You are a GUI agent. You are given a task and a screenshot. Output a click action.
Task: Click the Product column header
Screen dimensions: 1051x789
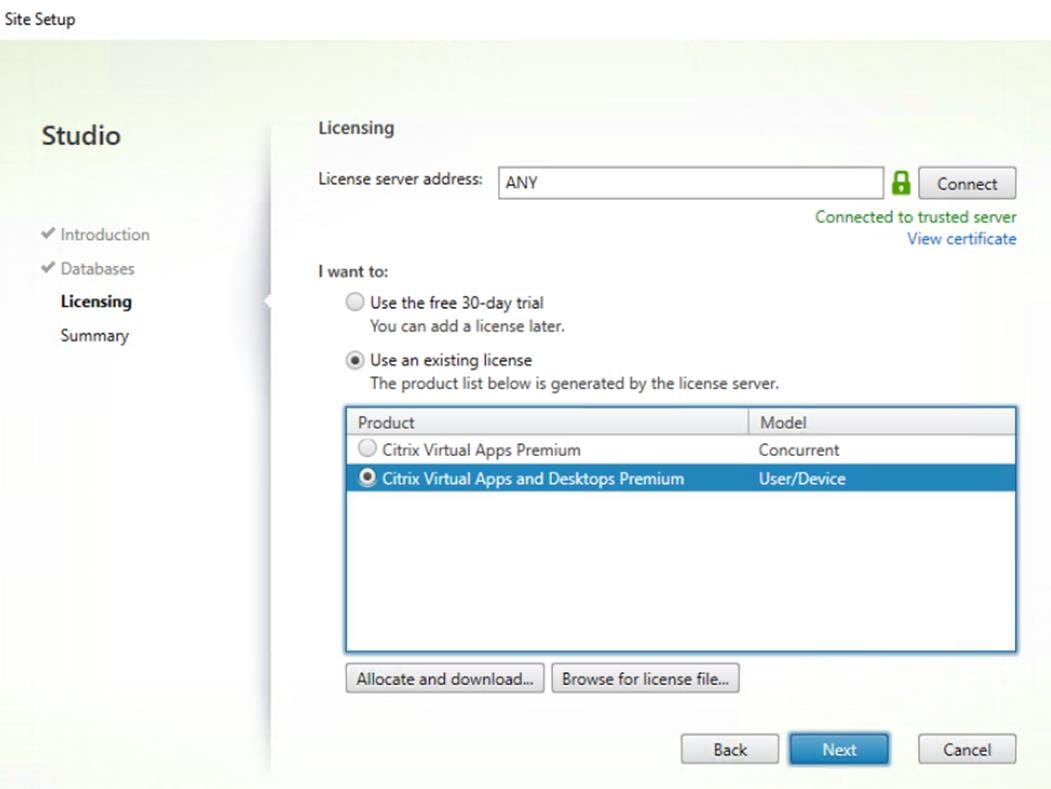click(547, 422)
